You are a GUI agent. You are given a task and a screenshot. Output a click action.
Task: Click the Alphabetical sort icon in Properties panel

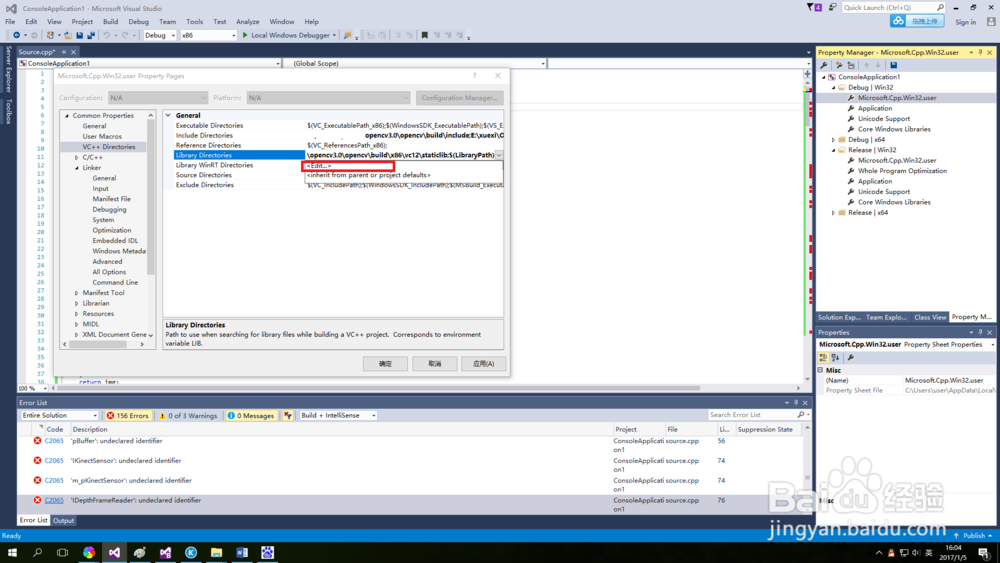[835, 358]
